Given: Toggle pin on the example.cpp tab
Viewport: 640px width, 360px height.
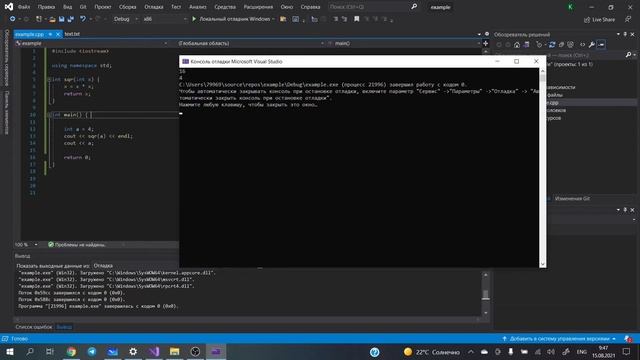Looking at the screenshot, I should pyautogui.click(x=50, y=34).
